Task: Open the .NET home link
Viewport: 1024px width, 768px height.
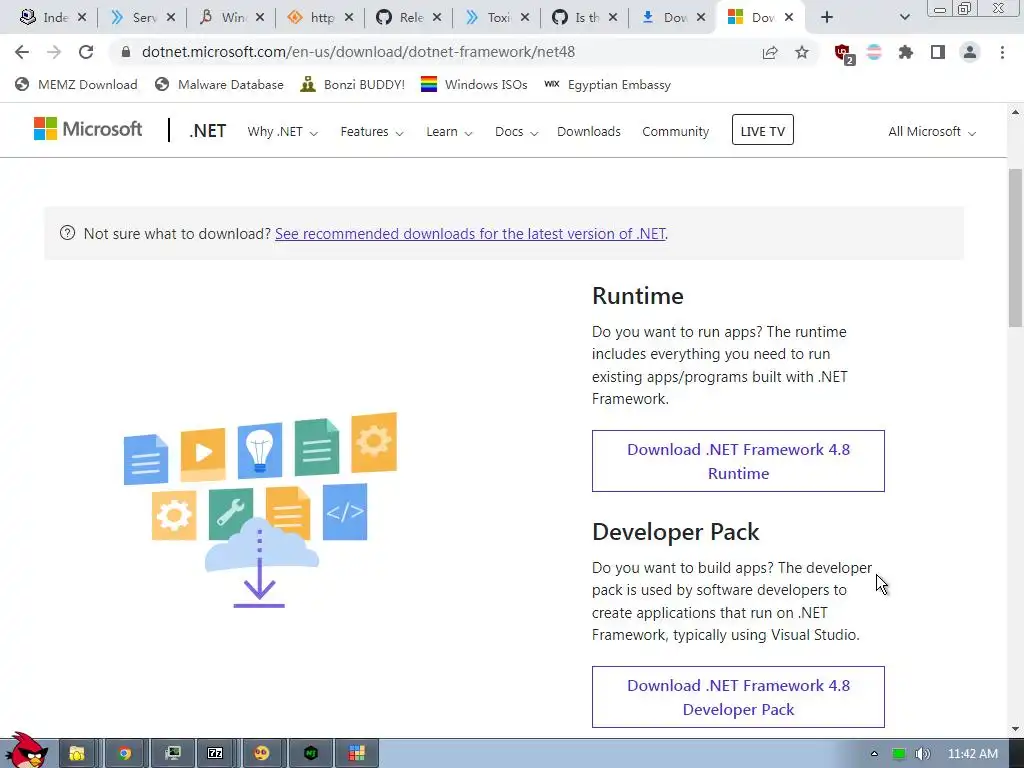Action: pyautogui.click(x=208, y=131)
